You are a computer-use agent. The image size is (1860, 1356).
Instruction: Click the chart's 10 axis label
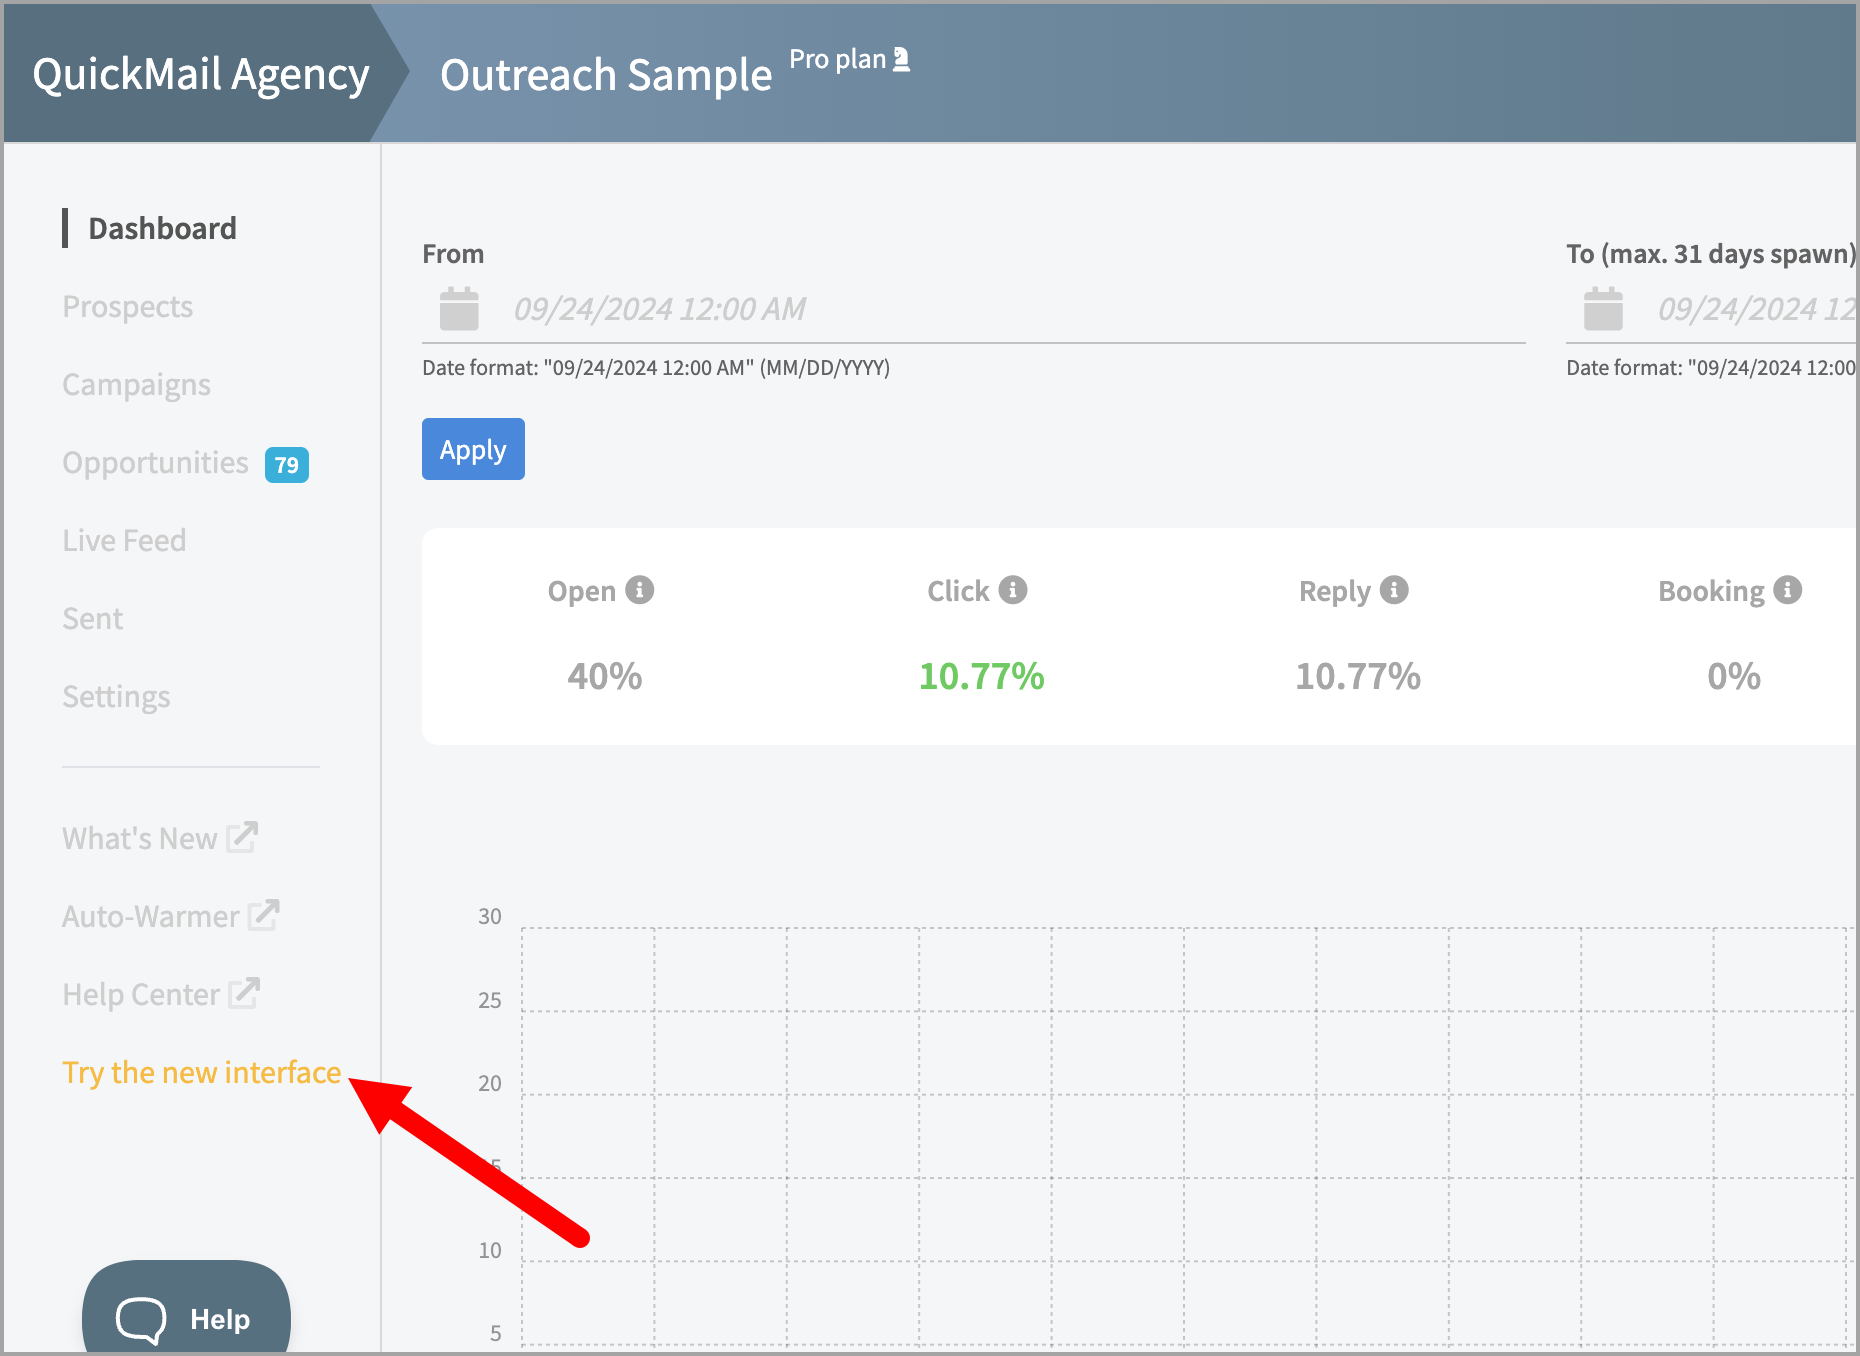pos(490,1250)
